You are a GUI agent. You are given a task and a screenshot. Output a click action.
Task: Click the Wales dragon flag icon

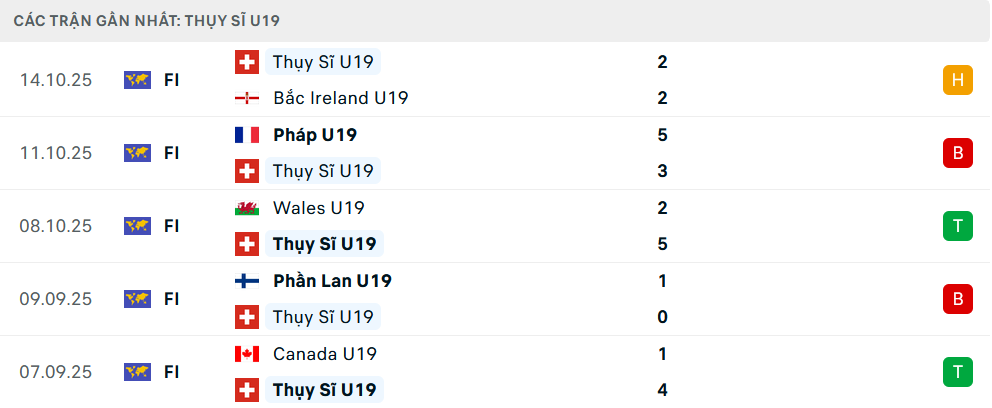tap(246, 208)
